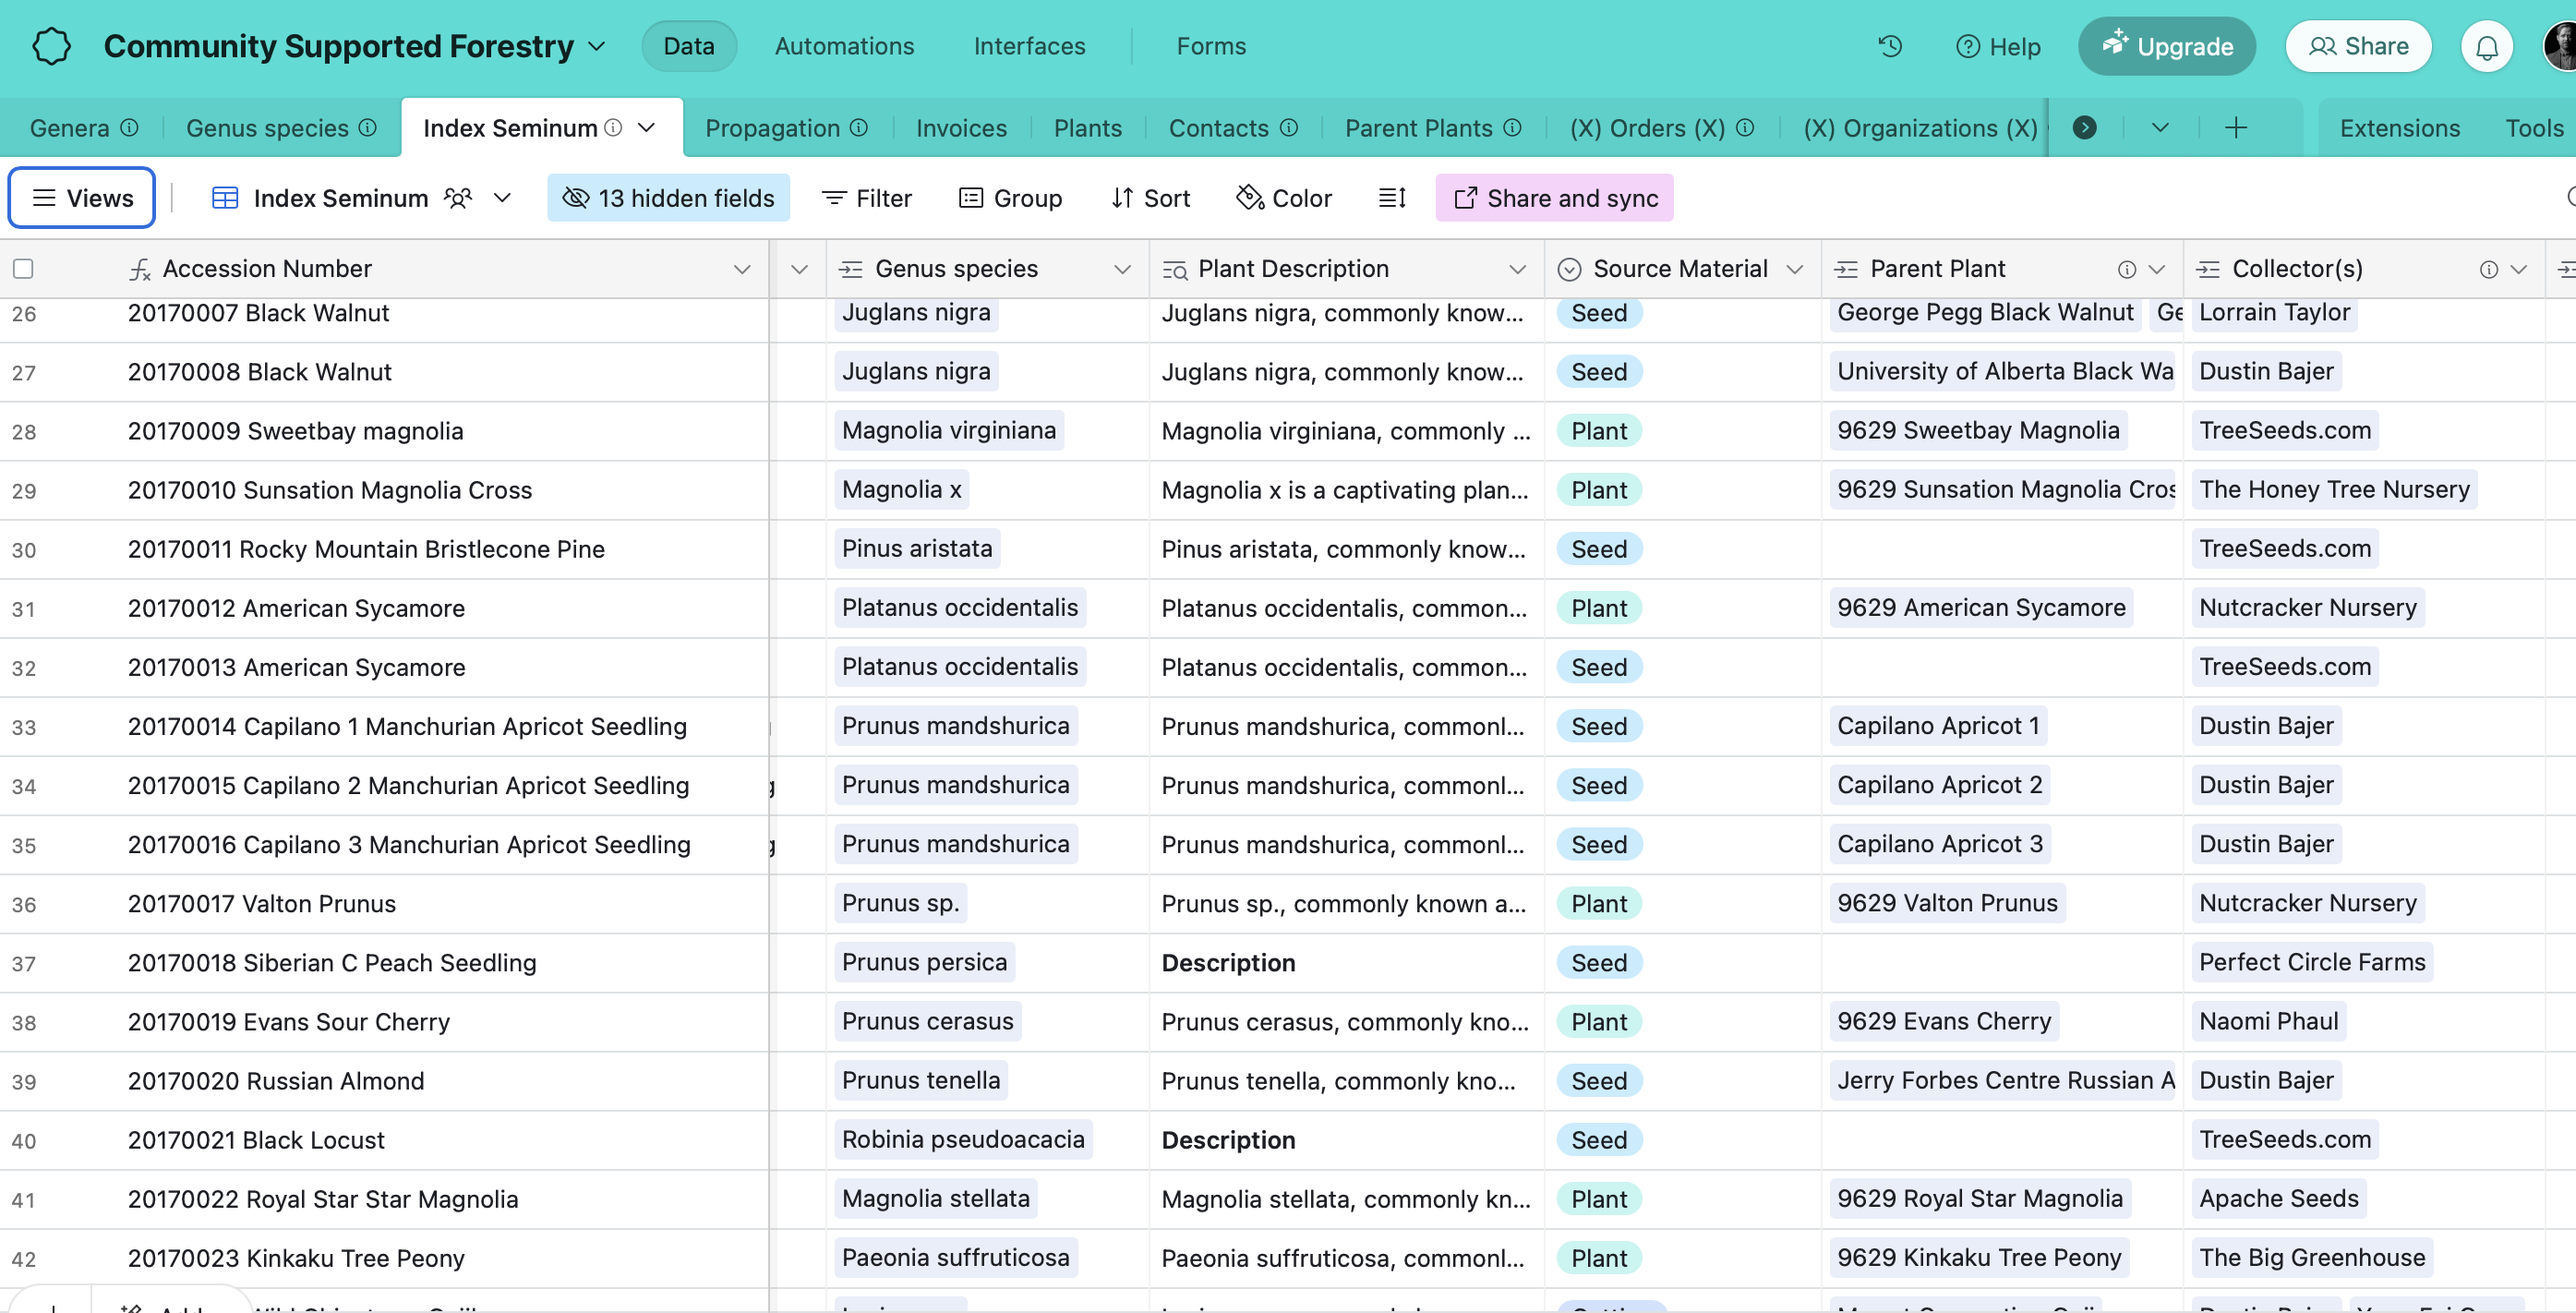Switch to the Propagation table tab
This screenshot has width=2576, height=1313.
[772, 128]
